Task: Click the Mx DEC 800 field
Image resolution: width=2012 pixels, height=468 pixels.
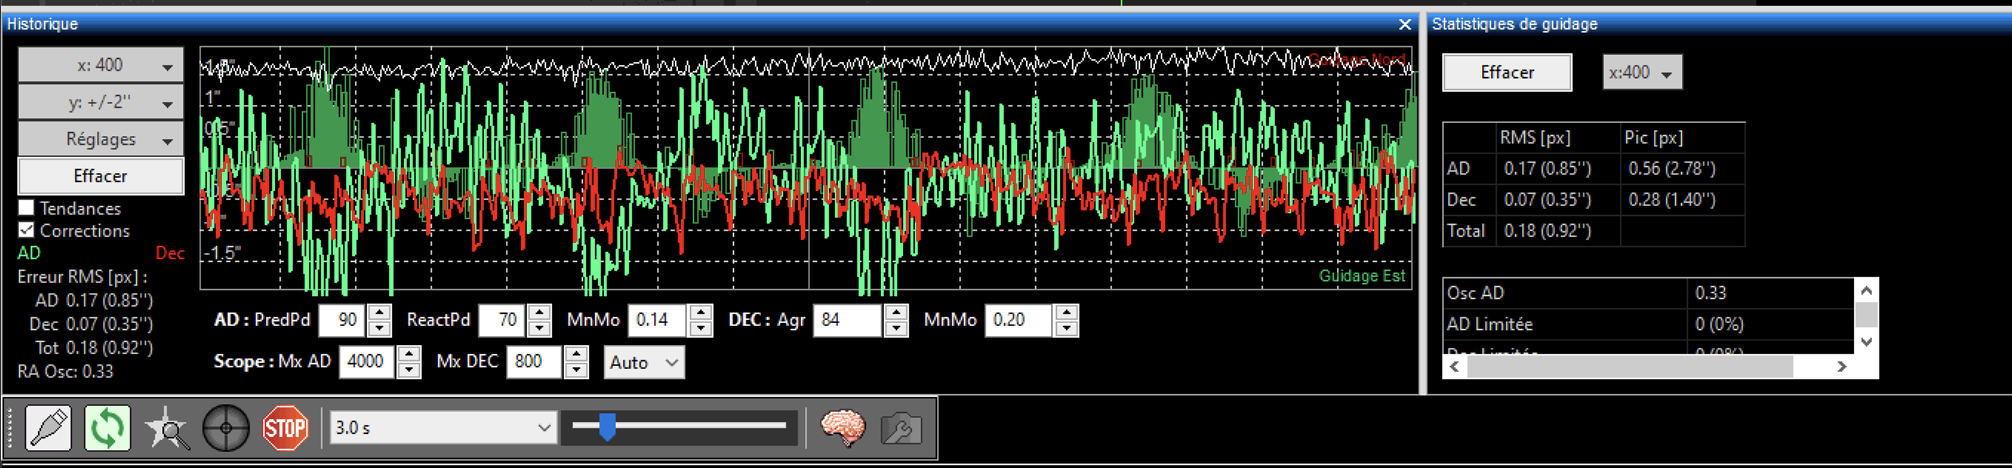Action: click(x=536, y=361)
